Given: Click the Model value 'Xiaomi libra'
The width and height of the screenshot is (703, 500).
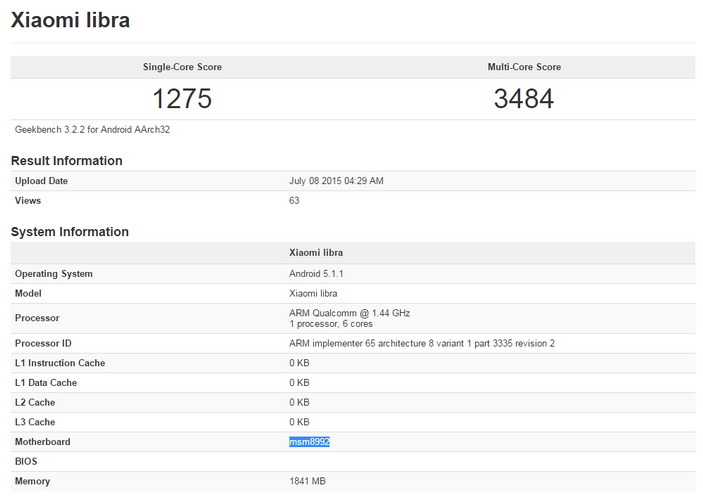Looking at the screenshot, I should tap(313, 293).
